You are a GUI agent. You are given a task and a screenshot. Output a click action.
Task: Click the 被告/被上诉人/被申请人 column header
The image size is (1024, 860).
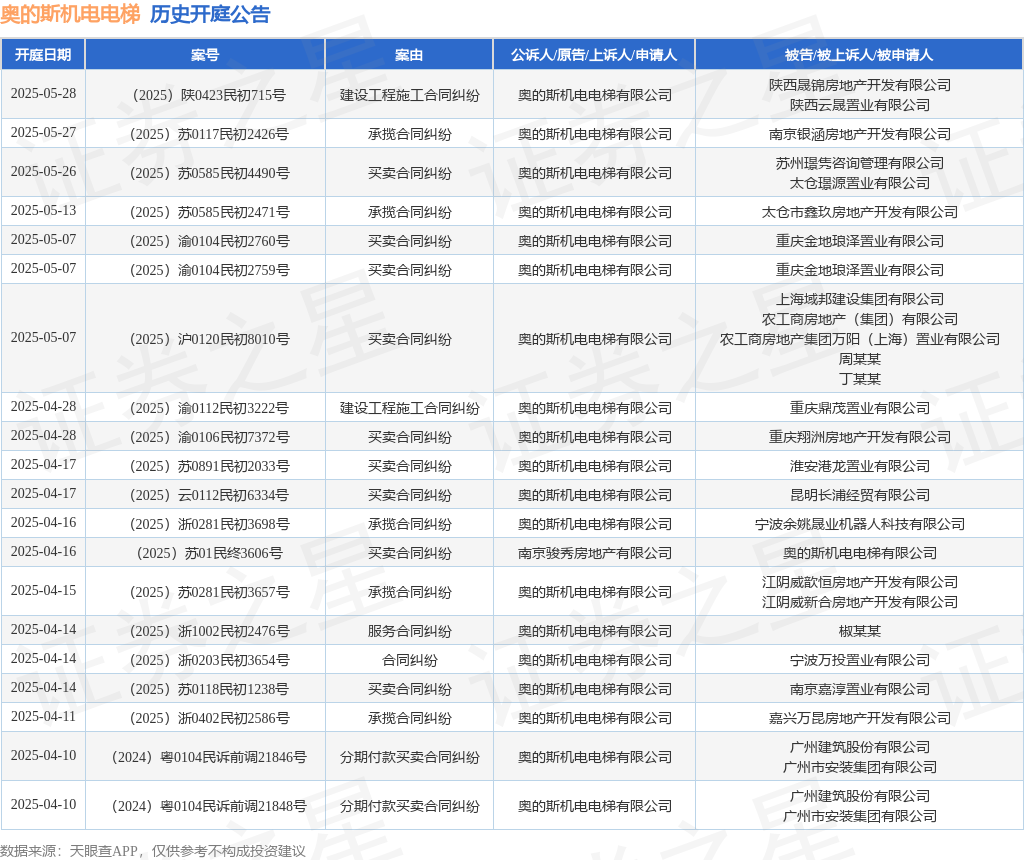859,55
